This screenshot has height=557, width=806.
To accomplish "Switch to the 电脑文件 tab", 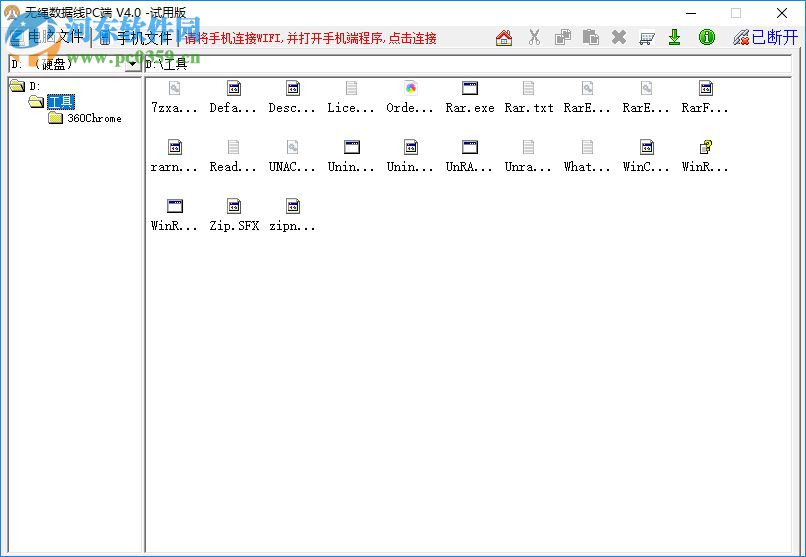I will [x=47, y=38].
